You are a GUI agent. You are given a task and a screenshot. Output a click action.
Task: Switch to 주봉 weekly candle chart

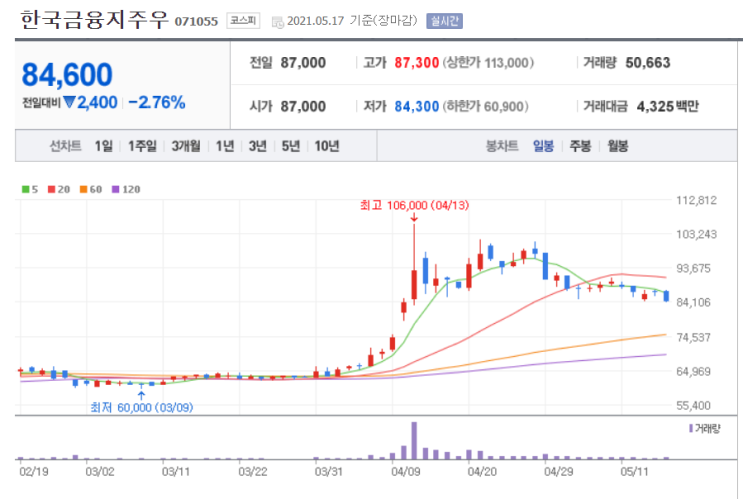580,146
